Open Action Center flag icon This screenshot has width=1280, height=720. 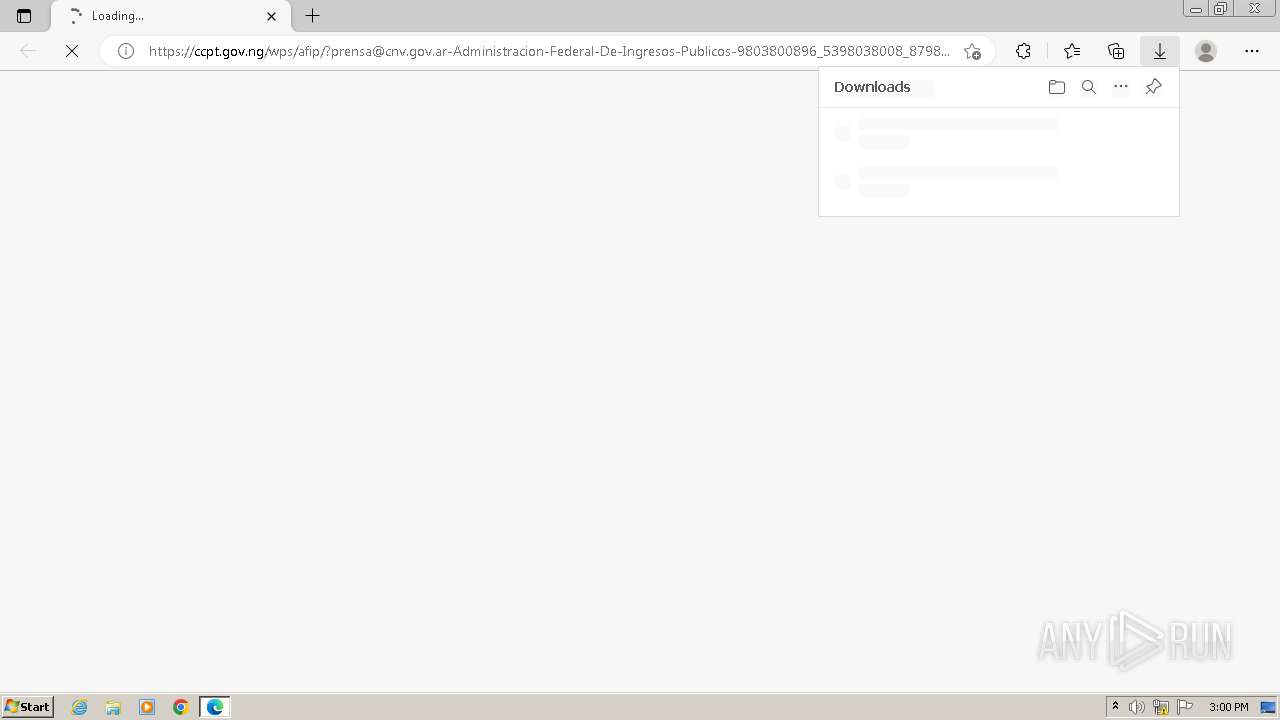tap(1185, 707)
